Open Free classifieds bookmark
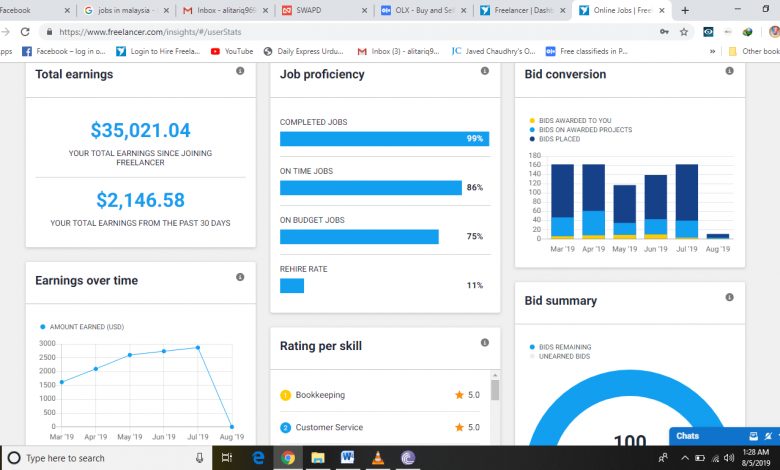This screenshot has width=780, height=470. (587, 51)
